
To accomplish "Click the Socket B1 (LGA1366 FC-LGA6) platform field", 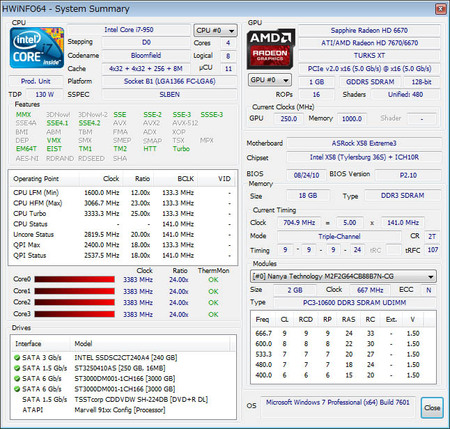I will coord(170,81).
